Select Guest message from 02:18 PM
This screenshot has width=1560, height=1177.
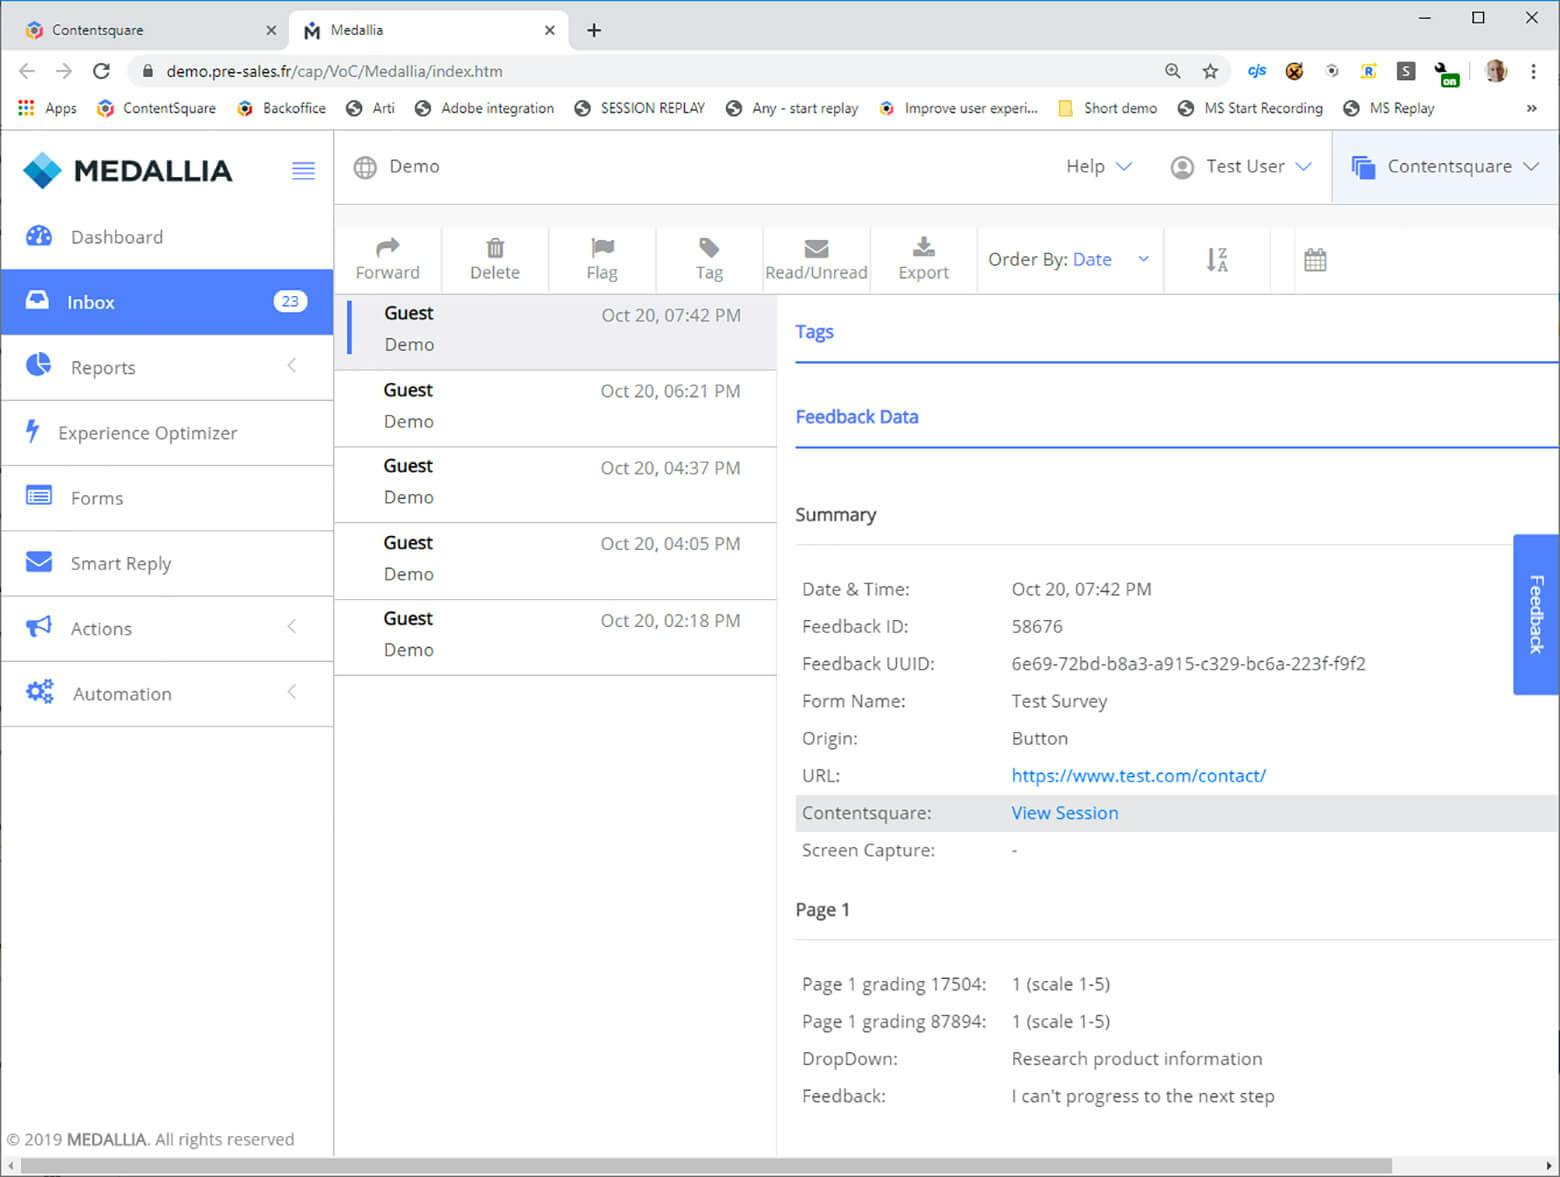556,637
